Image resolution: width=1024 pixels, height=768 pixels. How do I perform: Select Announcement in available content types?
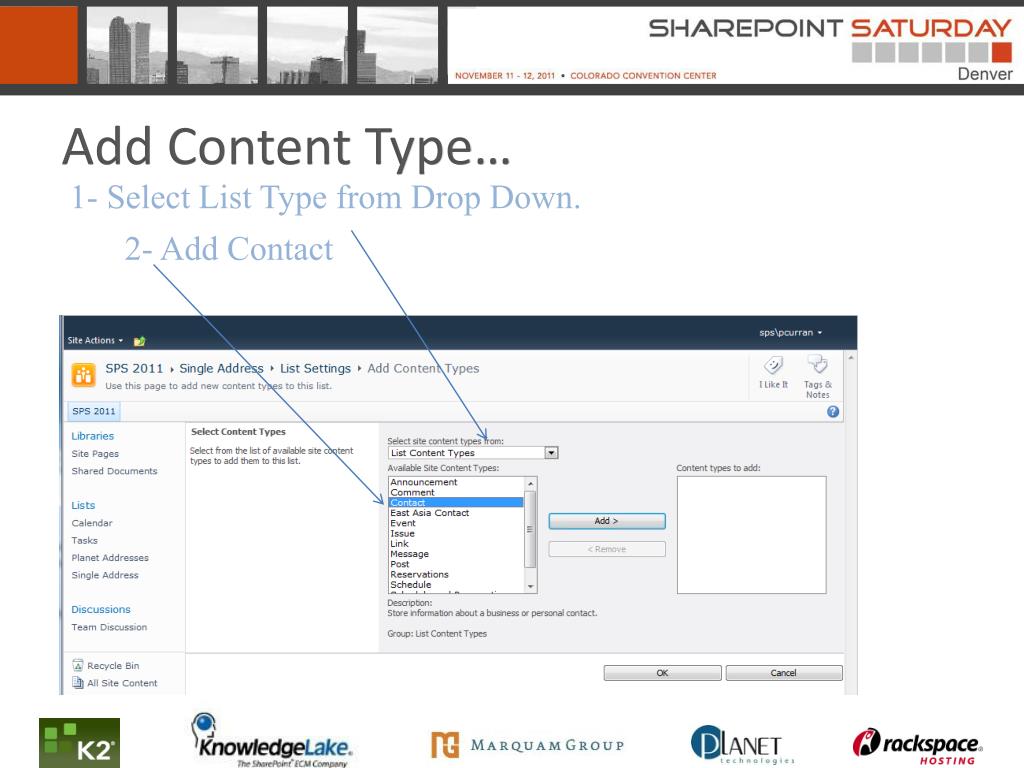tap(456, 482)
